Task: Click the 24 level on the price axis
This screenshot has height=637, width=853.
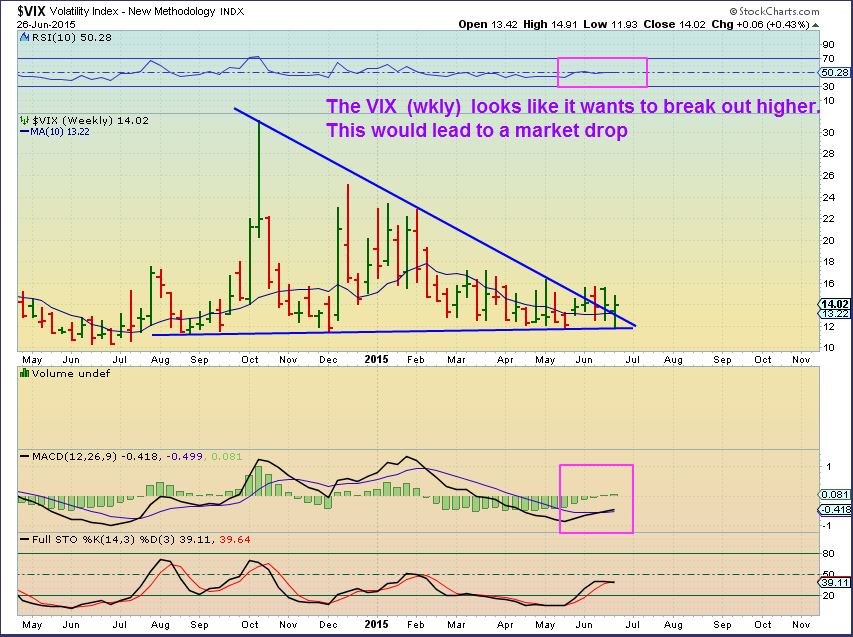Action: (x=829, y=197)
